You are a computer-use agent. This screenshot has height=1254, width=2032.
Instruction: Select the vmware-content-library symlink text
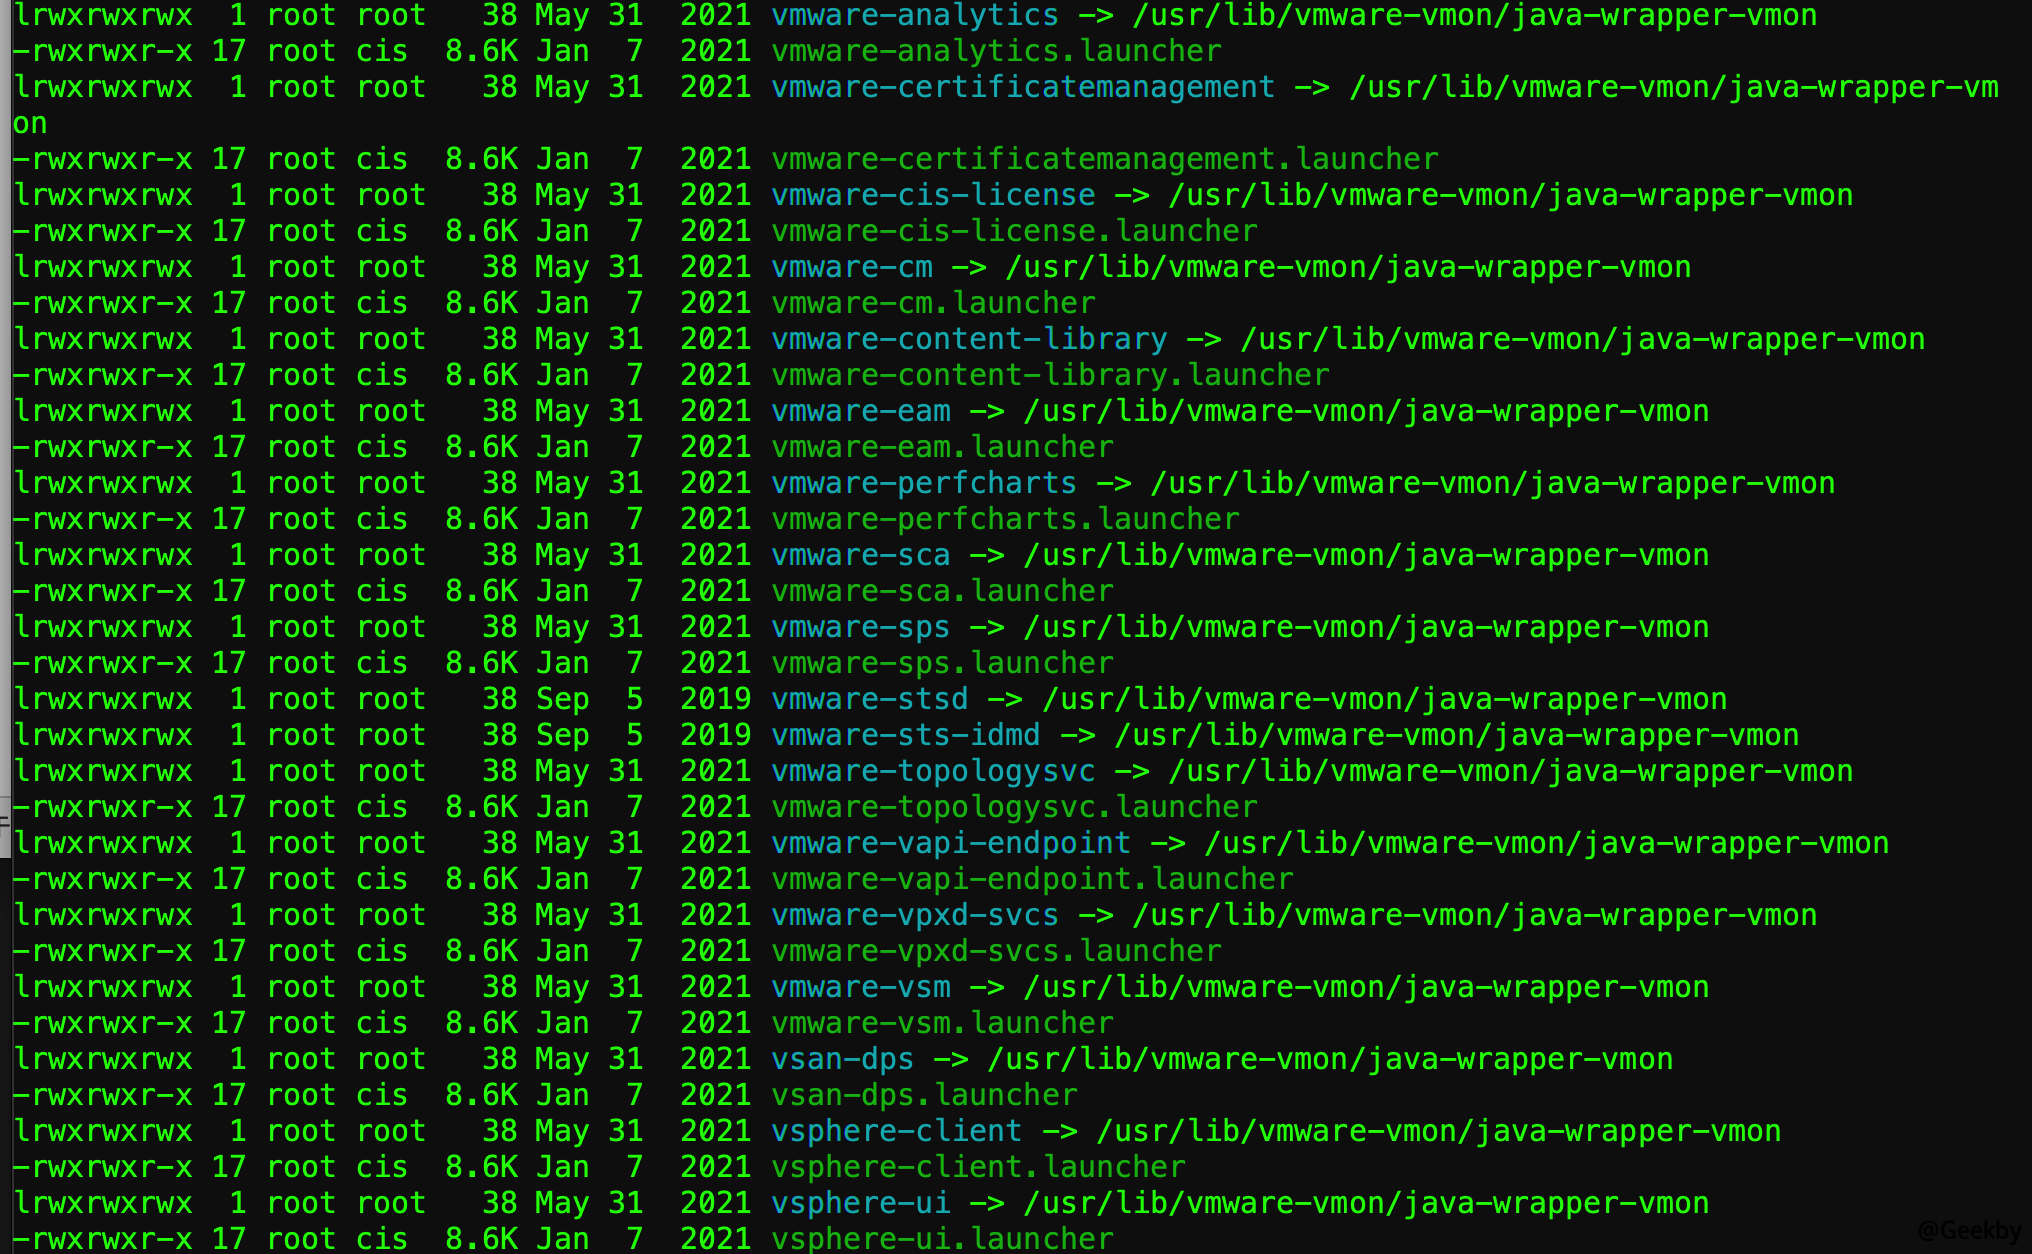[967, 339]
